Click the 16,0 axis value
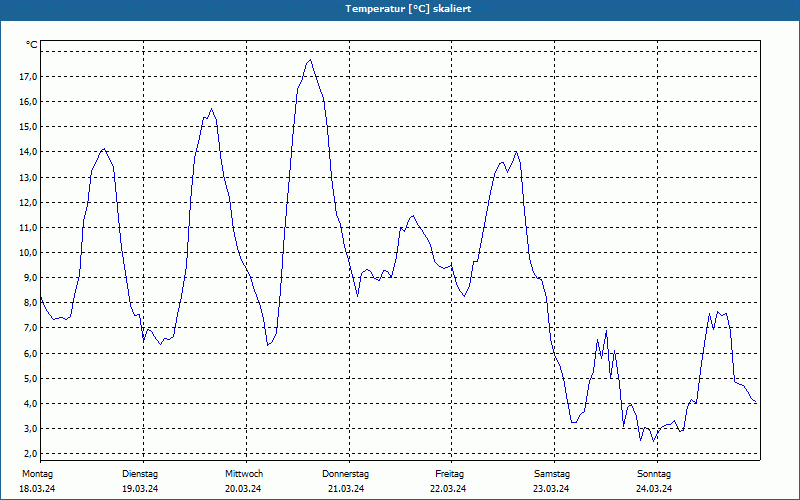The height and width of the screenshot is (500, 800). click(x=28, y=102)
